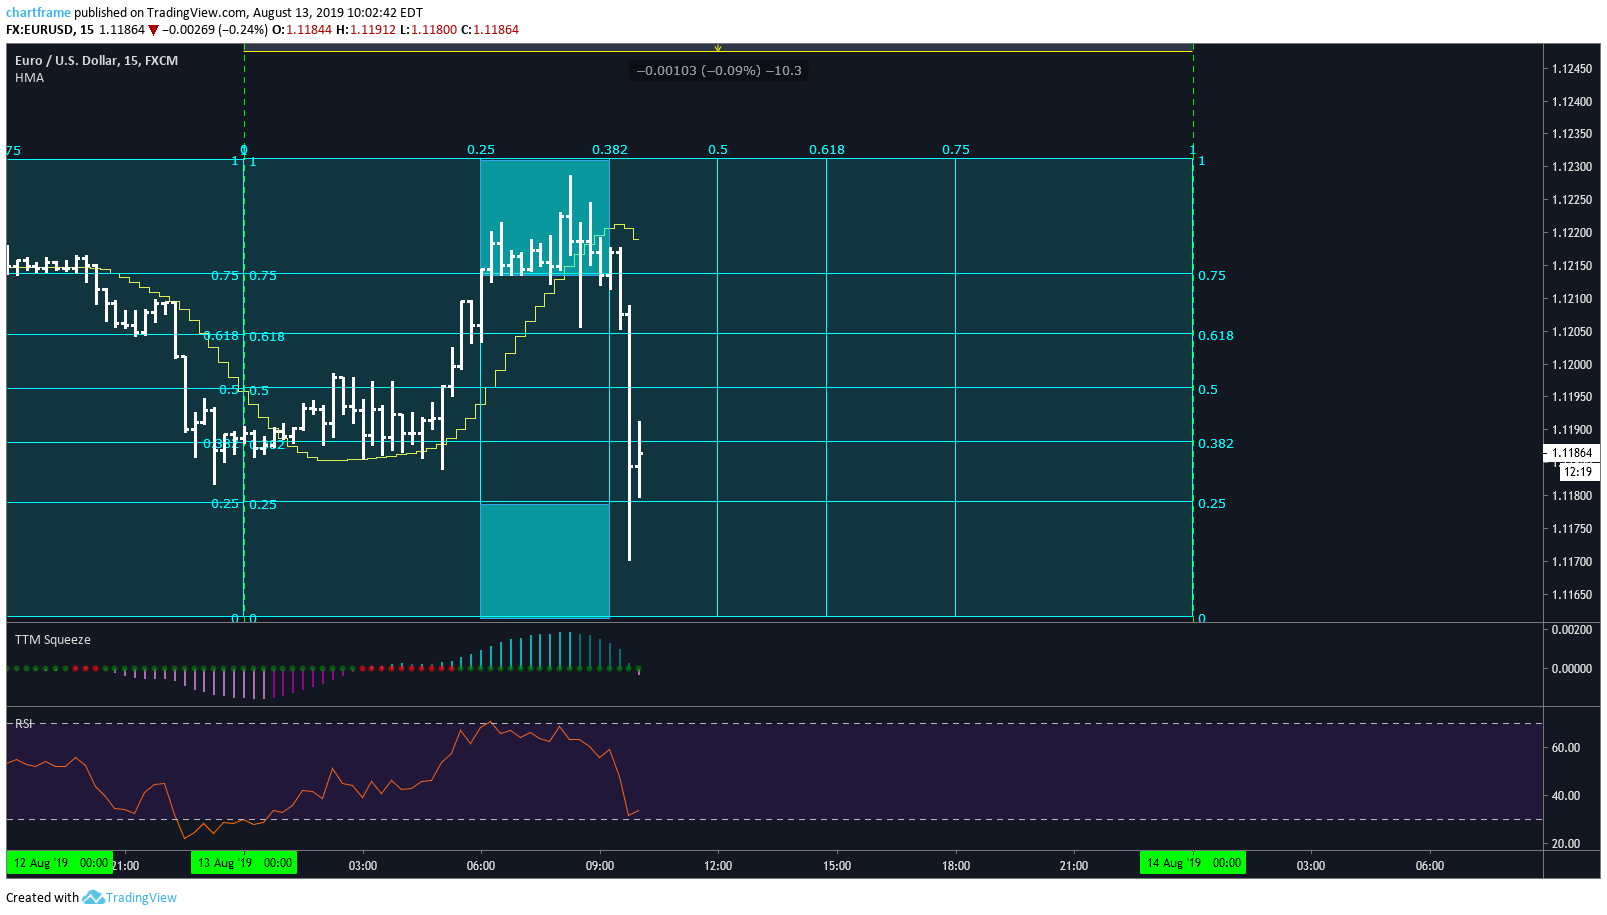The image size is (1607, 915).
Task: Open the TradingView link in the footer
Action: [x=141, y=897]
